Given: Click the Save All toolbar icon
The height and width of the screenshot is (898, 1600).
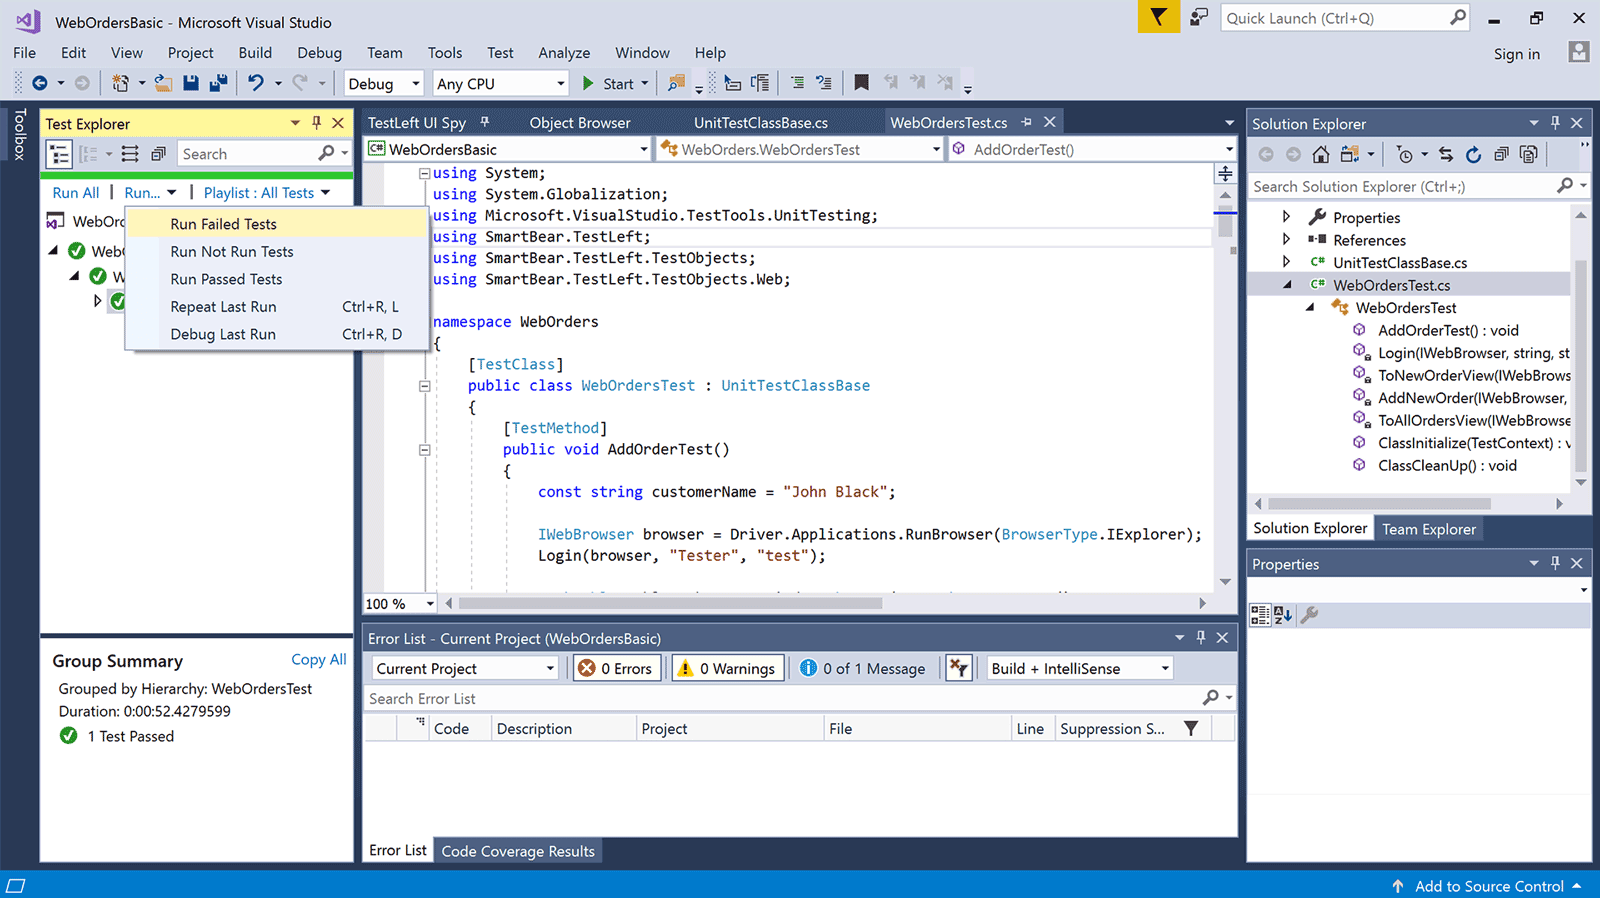Looking at the screenshot, I should click(x=218, y=83).
